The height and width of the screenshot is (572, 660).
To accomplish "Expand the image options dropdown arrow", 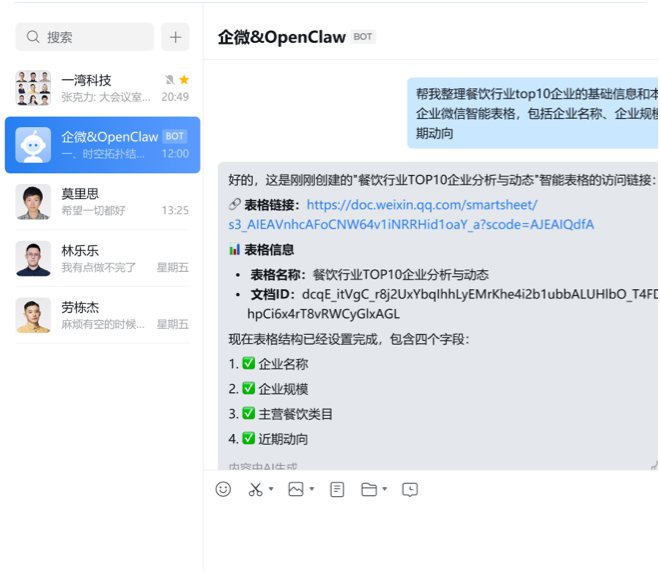I will point(312,489).
